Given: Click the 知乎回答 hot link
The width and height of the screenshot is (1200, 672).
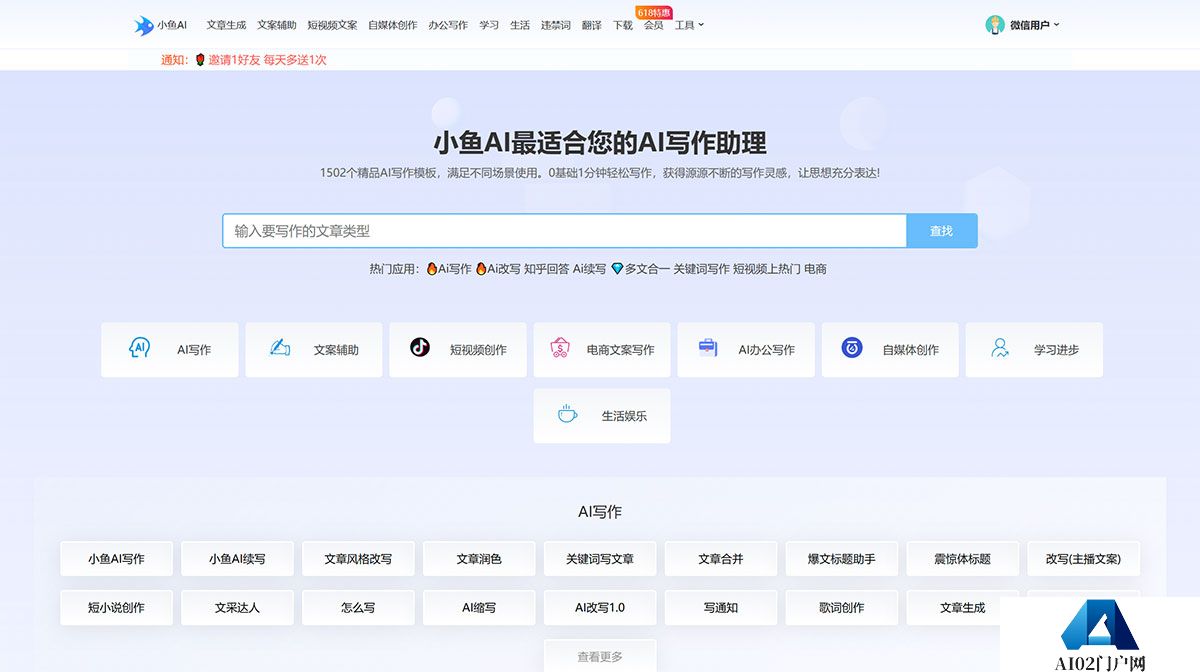Looking at the screenshot, I should 546,269.
